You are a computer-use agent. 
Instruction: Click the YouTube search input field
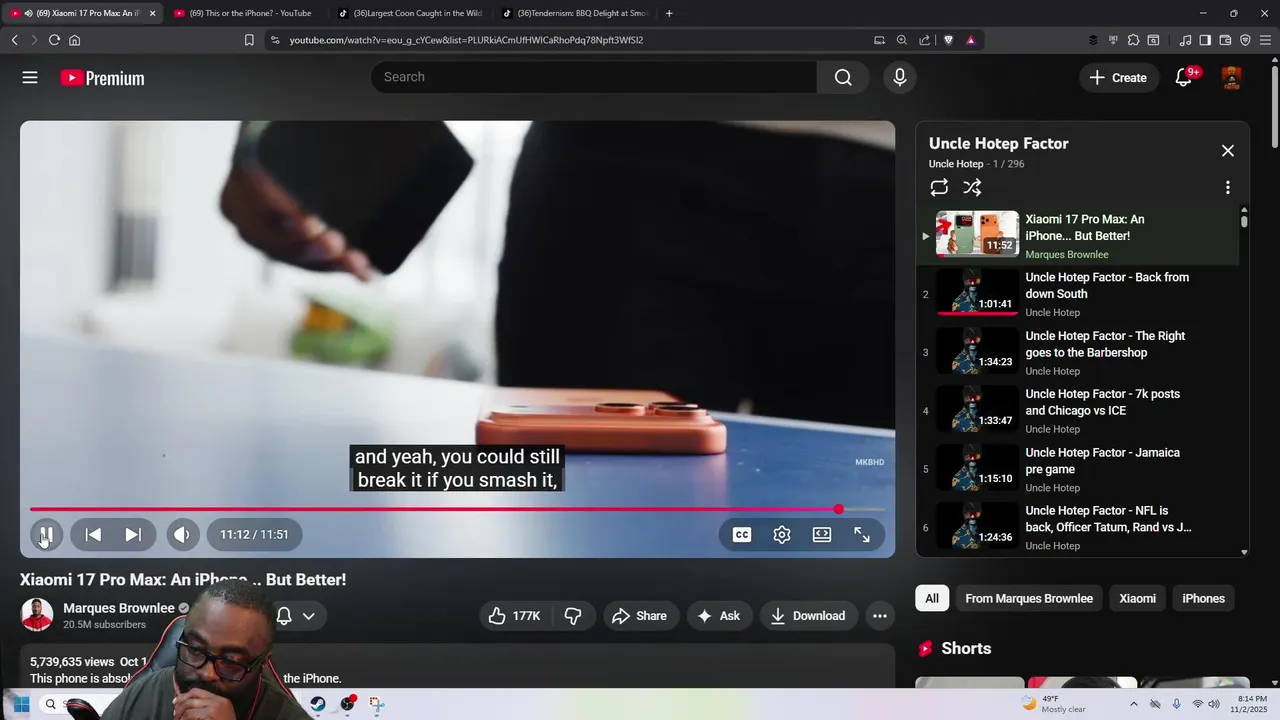[594, 77]
